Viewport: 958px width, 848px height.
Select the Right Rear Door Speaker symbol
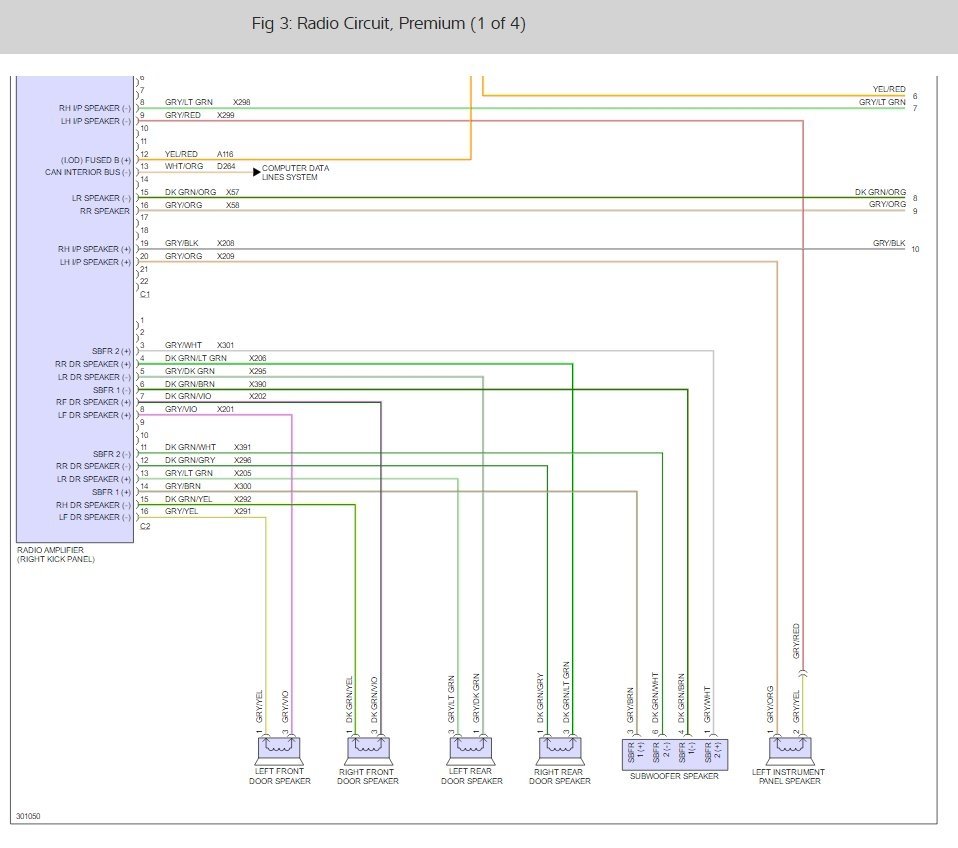(x=560, y=750)
